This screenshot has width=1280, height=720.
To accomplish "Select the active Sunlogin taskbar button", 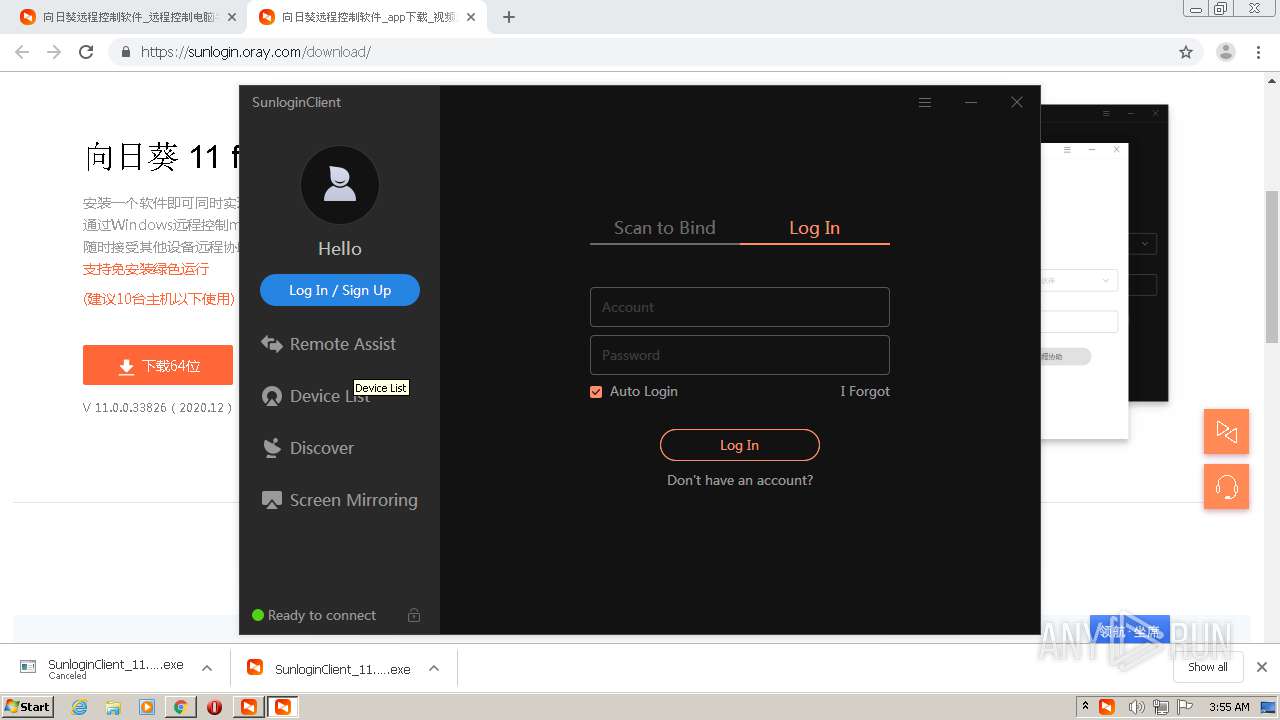I will point(283,707).
